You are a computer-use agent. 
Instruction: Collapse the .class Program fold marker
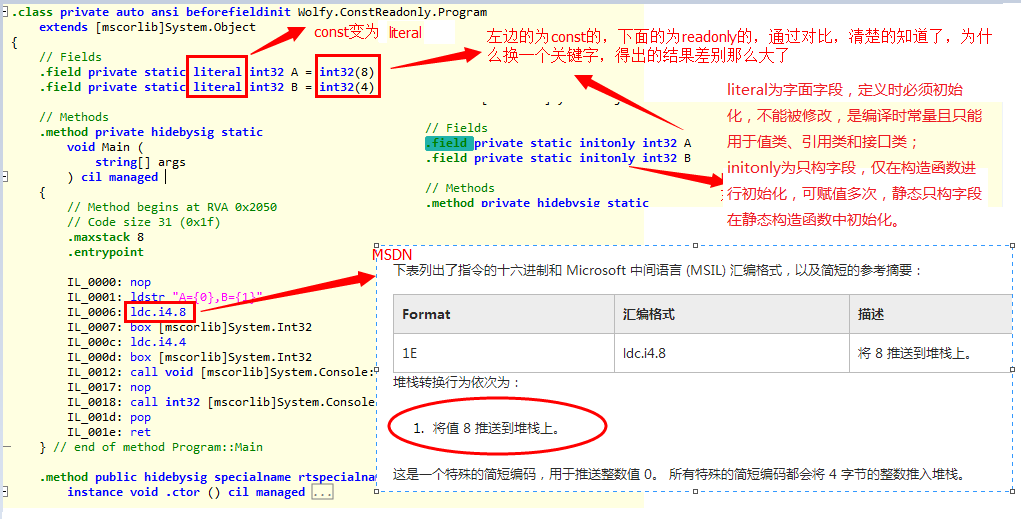click(x=5, y=12)
